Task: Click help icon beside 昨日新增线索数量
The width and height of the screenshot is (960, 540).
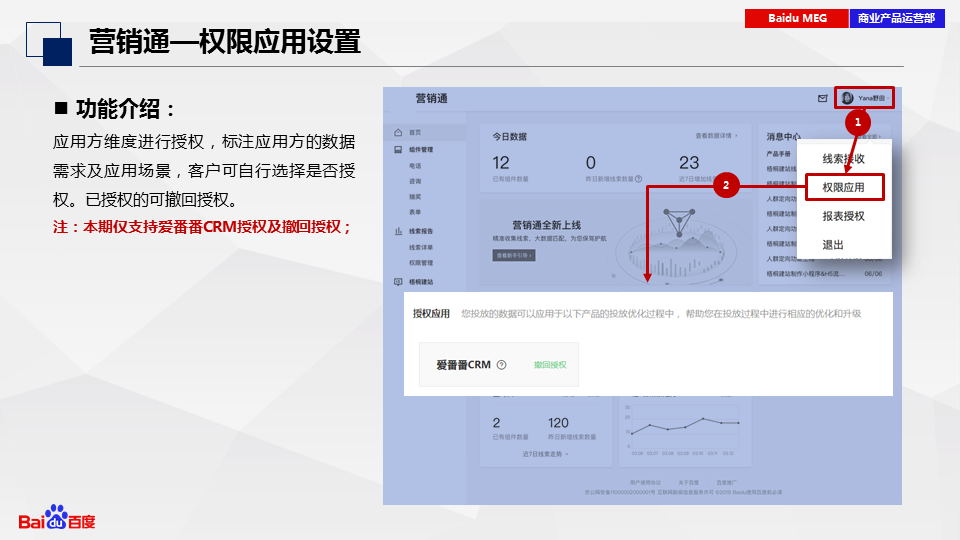Action: 639,179
